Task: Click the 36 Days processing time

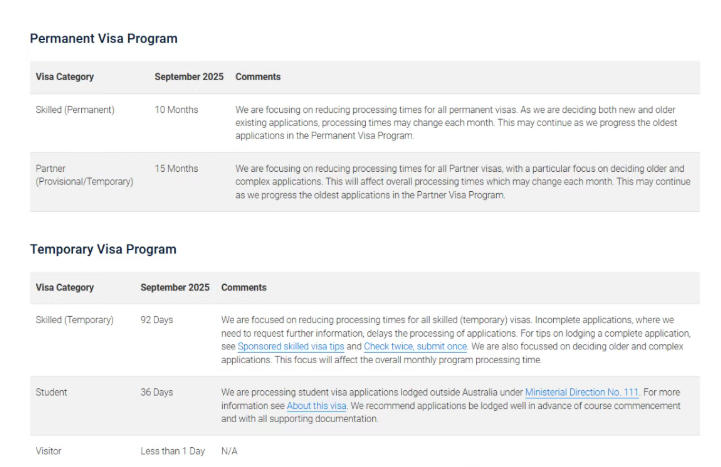Action: coord(159,393)
